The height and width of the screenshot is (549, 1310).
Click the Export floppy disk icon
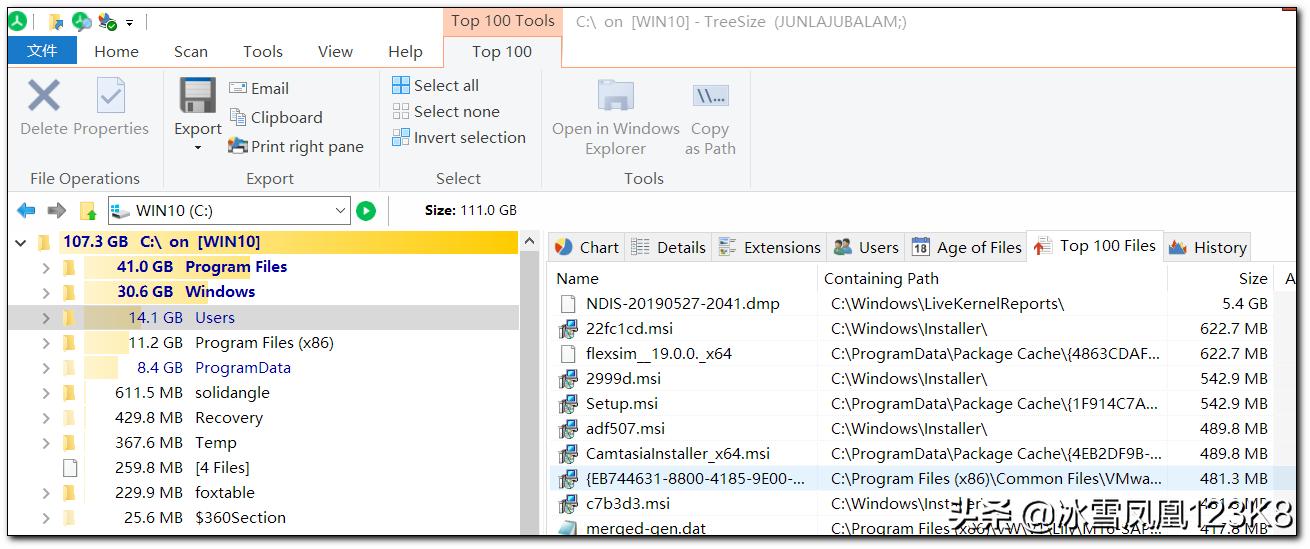[x=197, y=97]
